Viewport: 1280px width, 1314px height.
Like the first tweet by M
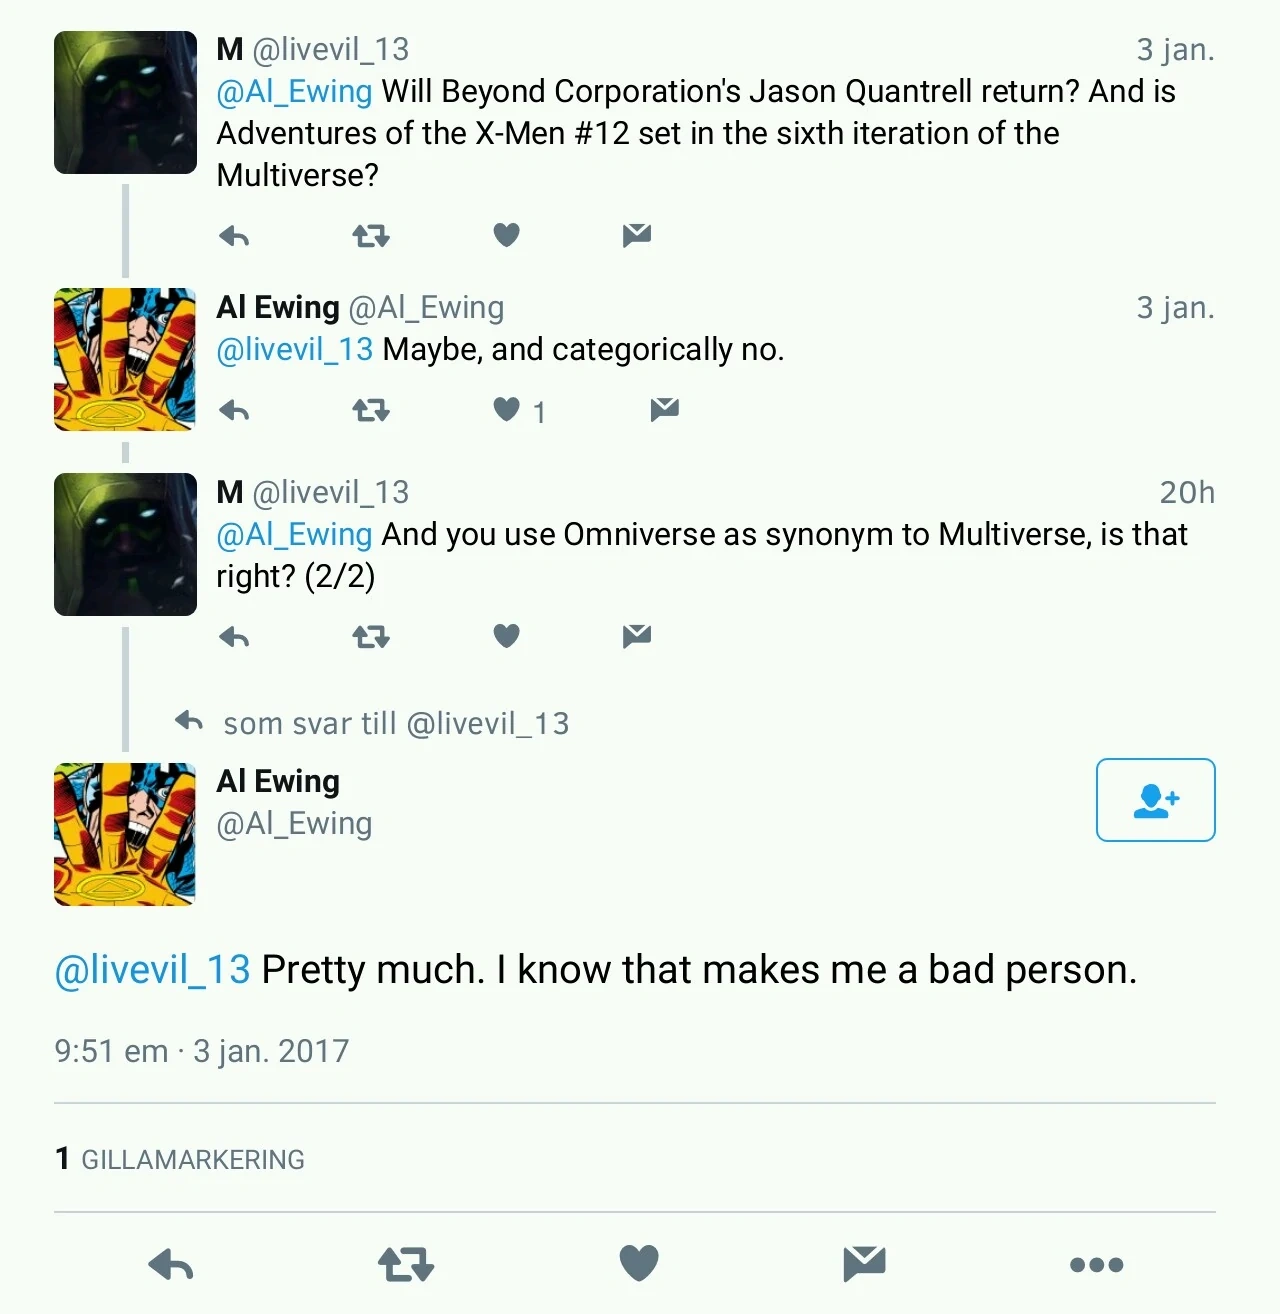[x=507, y=235]
